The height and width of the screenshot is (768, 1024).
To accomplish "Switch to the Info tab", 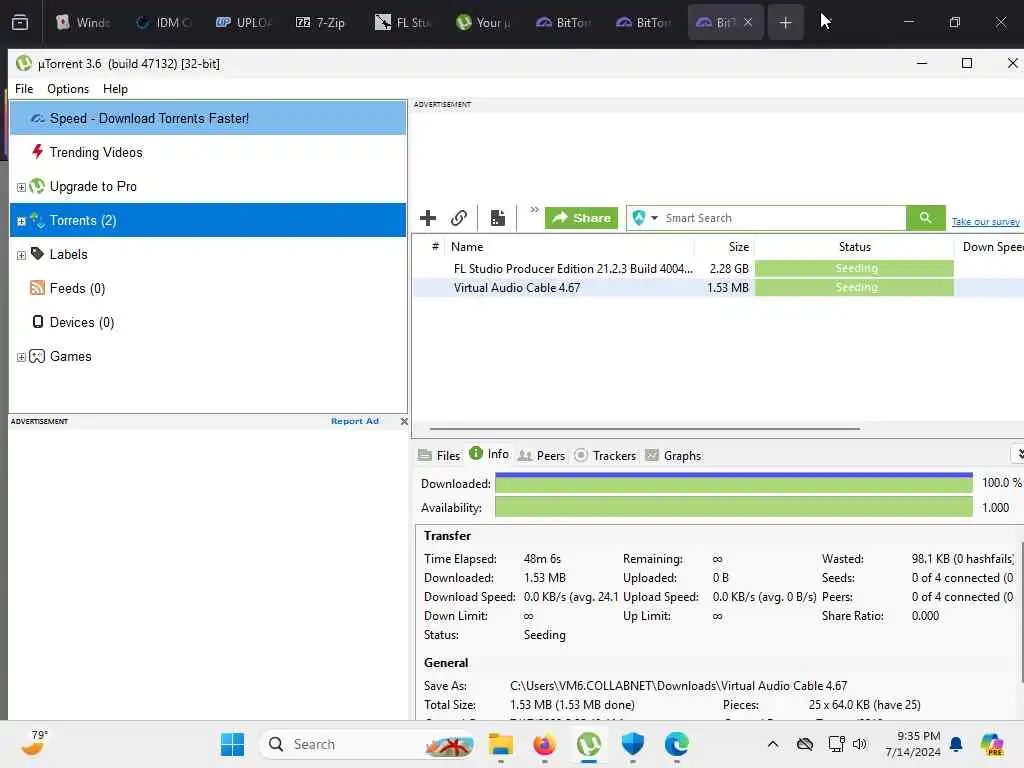I will tap(489, 454).
